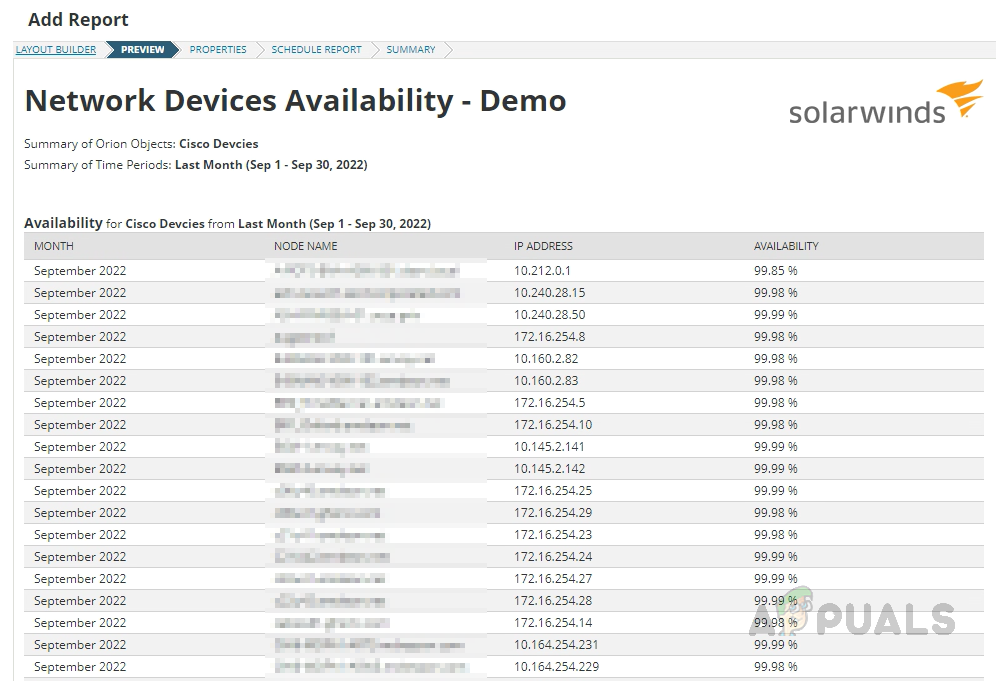This screenshot has height=681, width=996.
Task: Select IP address 10.212.0.1 cell
Action: tap(543, 271)
